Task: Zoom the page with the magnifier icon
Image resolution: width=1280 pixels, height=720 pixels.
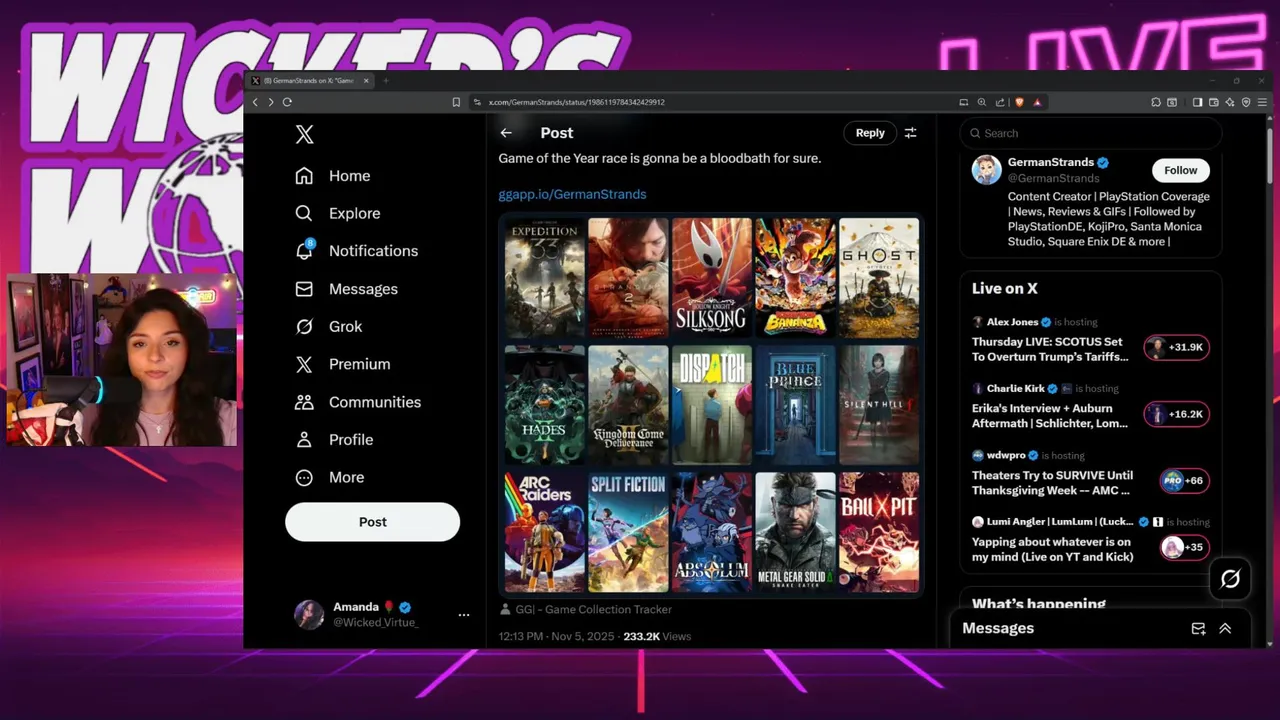Action: click(982, 102)
